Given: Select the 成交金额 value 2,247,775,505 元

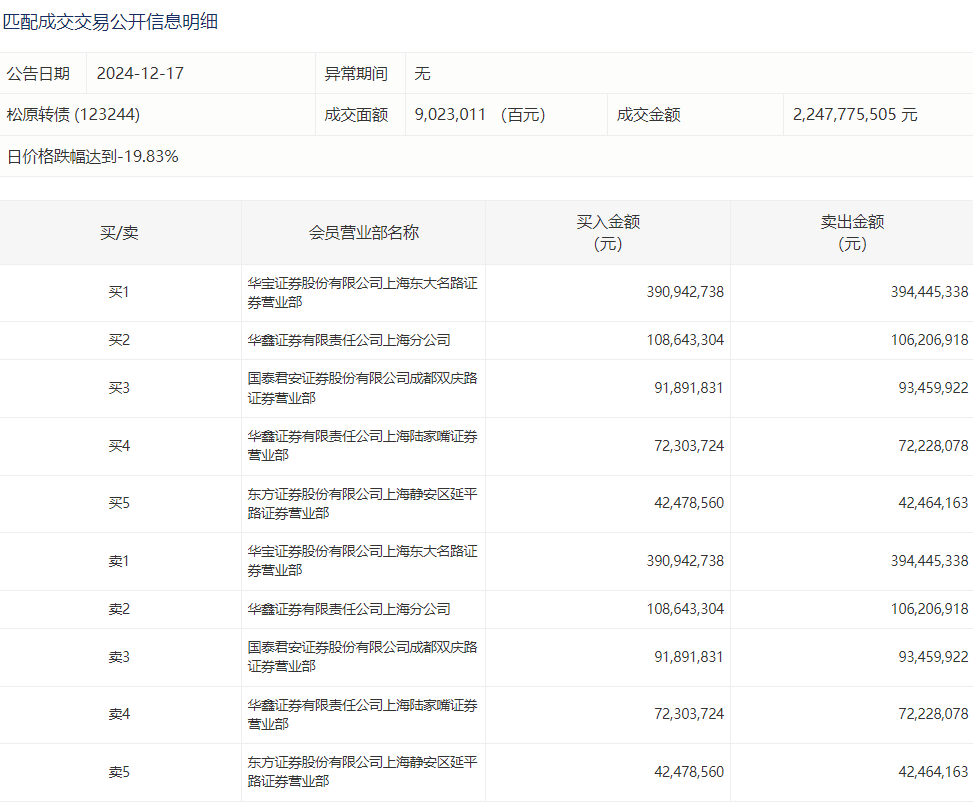Looking at the screenshot, I should (x=854, y=115).
